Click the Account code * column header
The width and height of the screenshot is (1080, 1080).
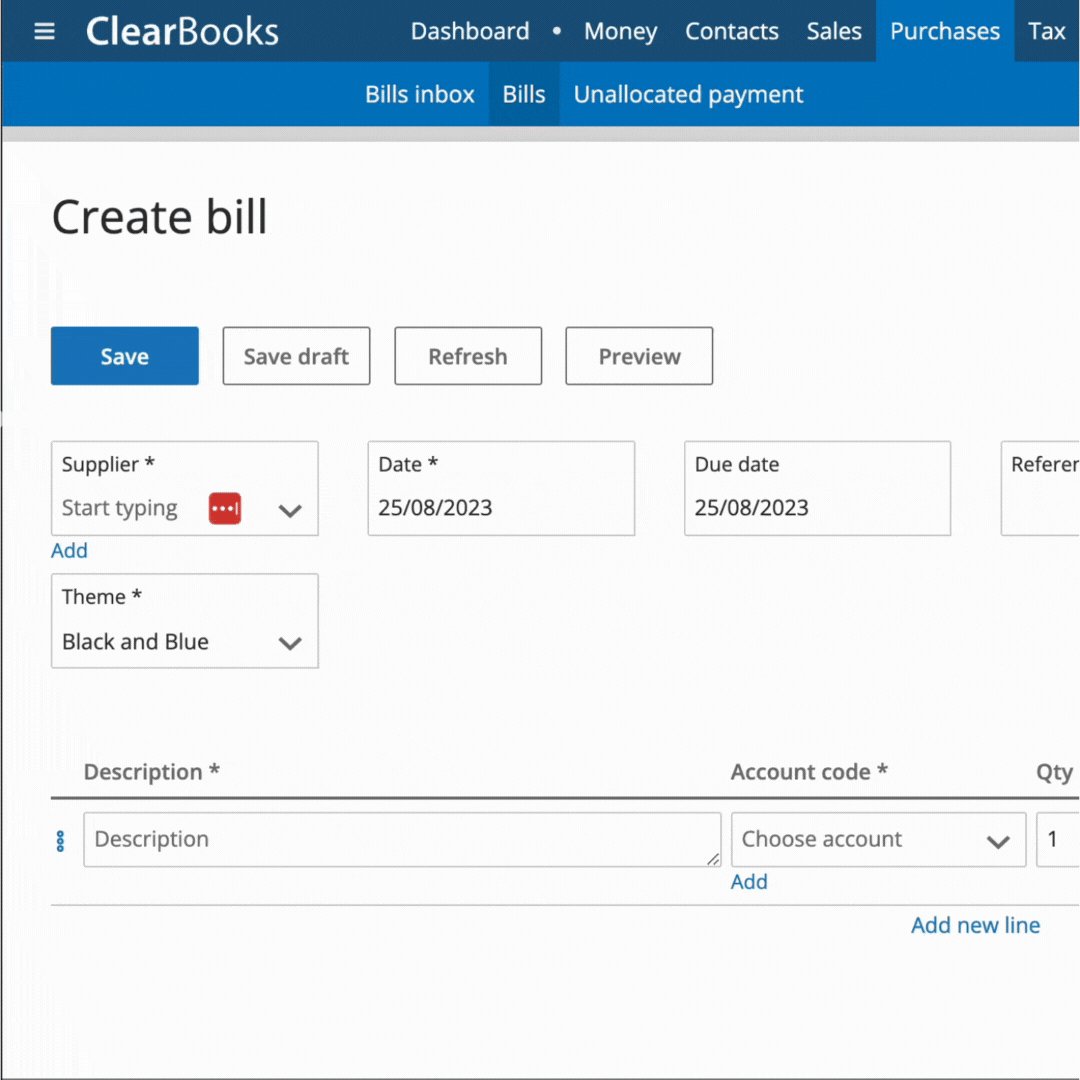(809, 772)
